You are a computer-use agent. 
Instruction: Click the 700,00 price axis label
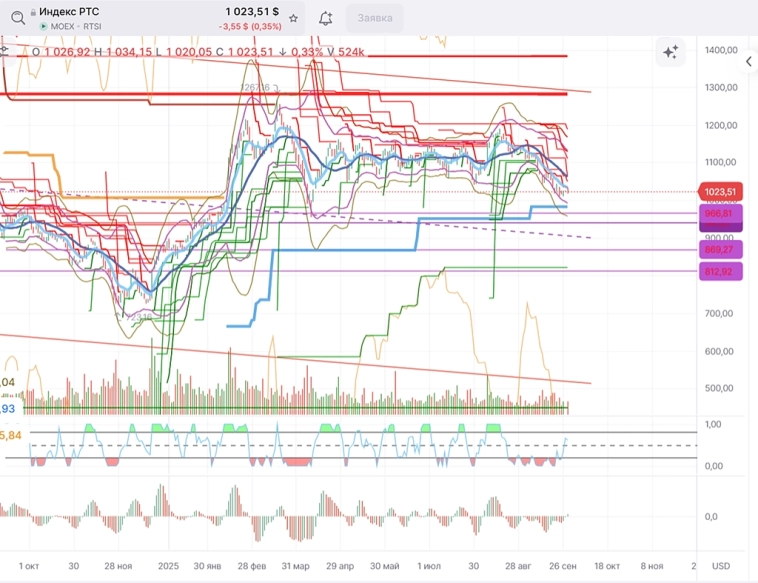click(719, 313)
